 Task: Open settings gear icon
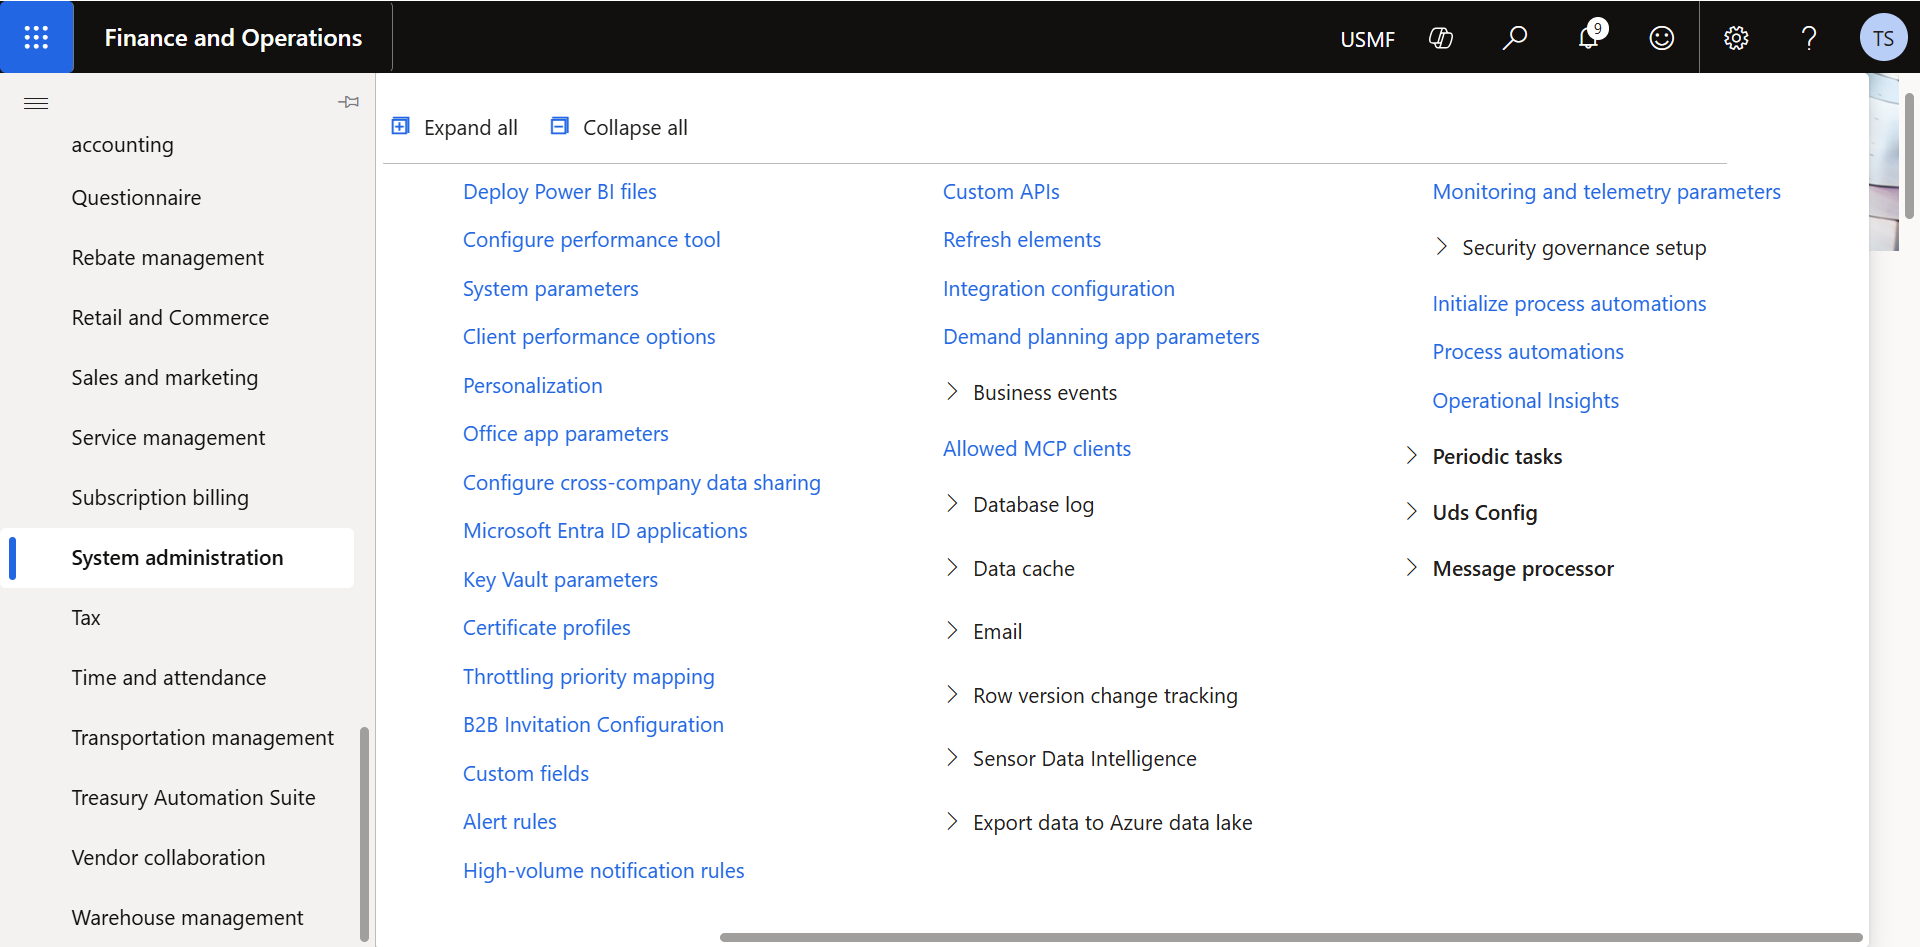[x=1736, y=38]
